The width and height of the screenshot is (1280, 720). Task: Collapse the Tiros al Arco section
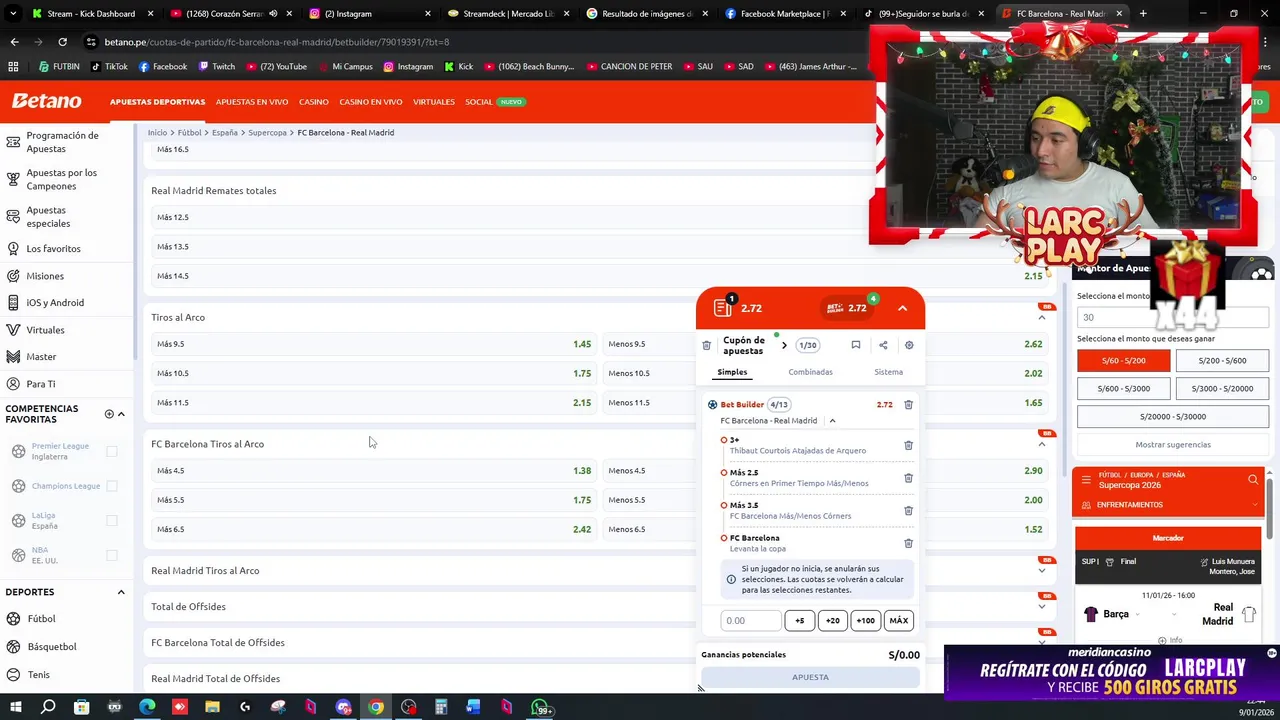(x=1042, y=318)
